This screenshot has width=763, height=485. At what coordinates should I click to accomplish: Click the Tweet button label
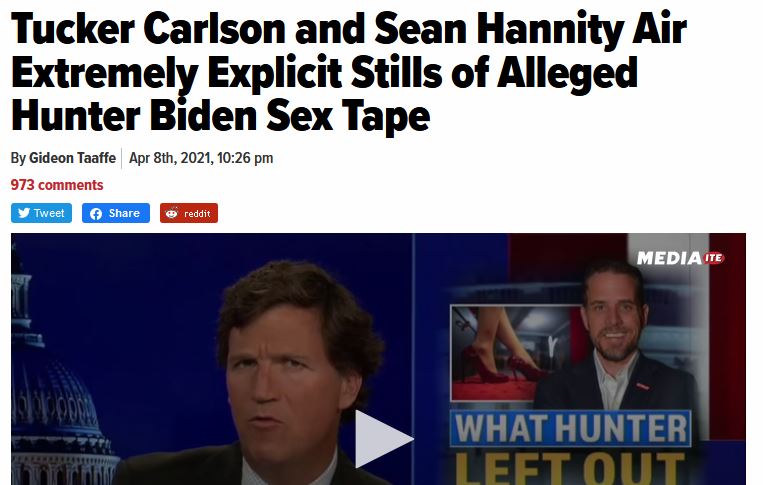49,213
